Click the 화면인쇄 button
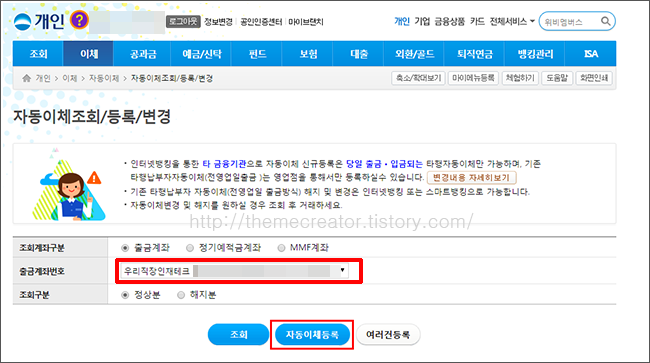The height and width of the screenshot is (363, 650). [594, 78]
